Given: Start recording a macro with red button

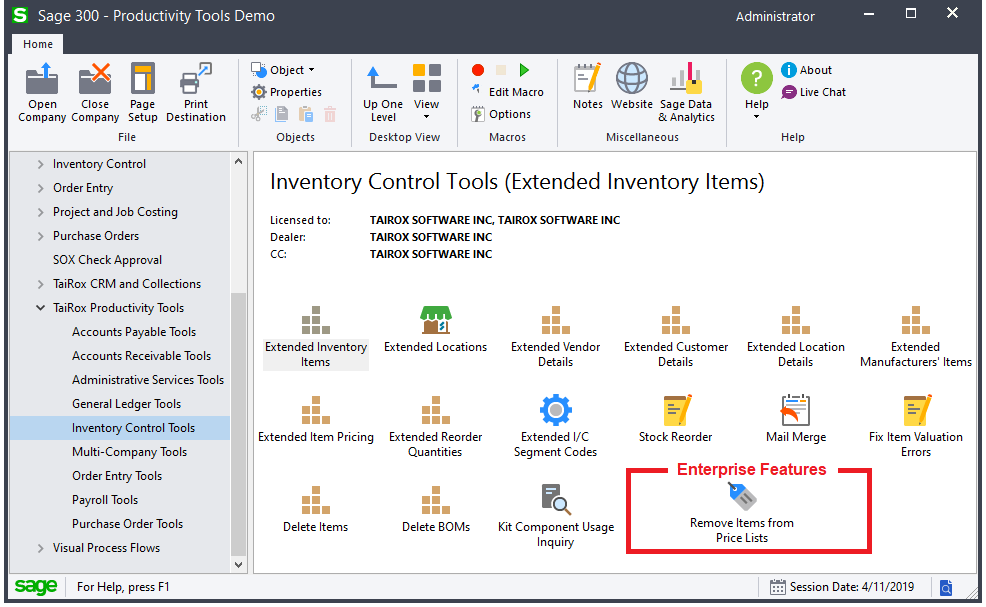Looking at the screenshot, I should [x=478, y=70].
